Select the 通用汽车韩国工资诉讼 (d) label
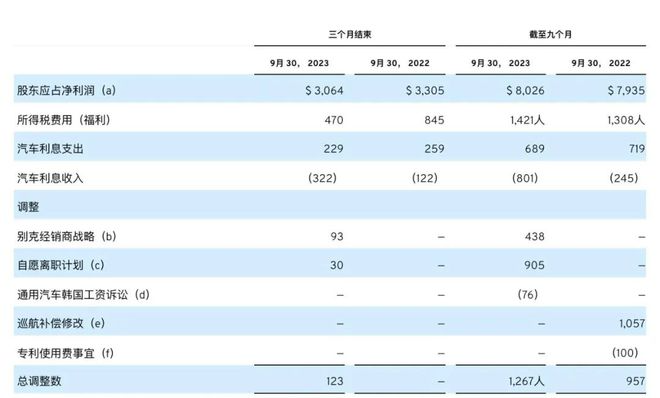 pos(83,295)
